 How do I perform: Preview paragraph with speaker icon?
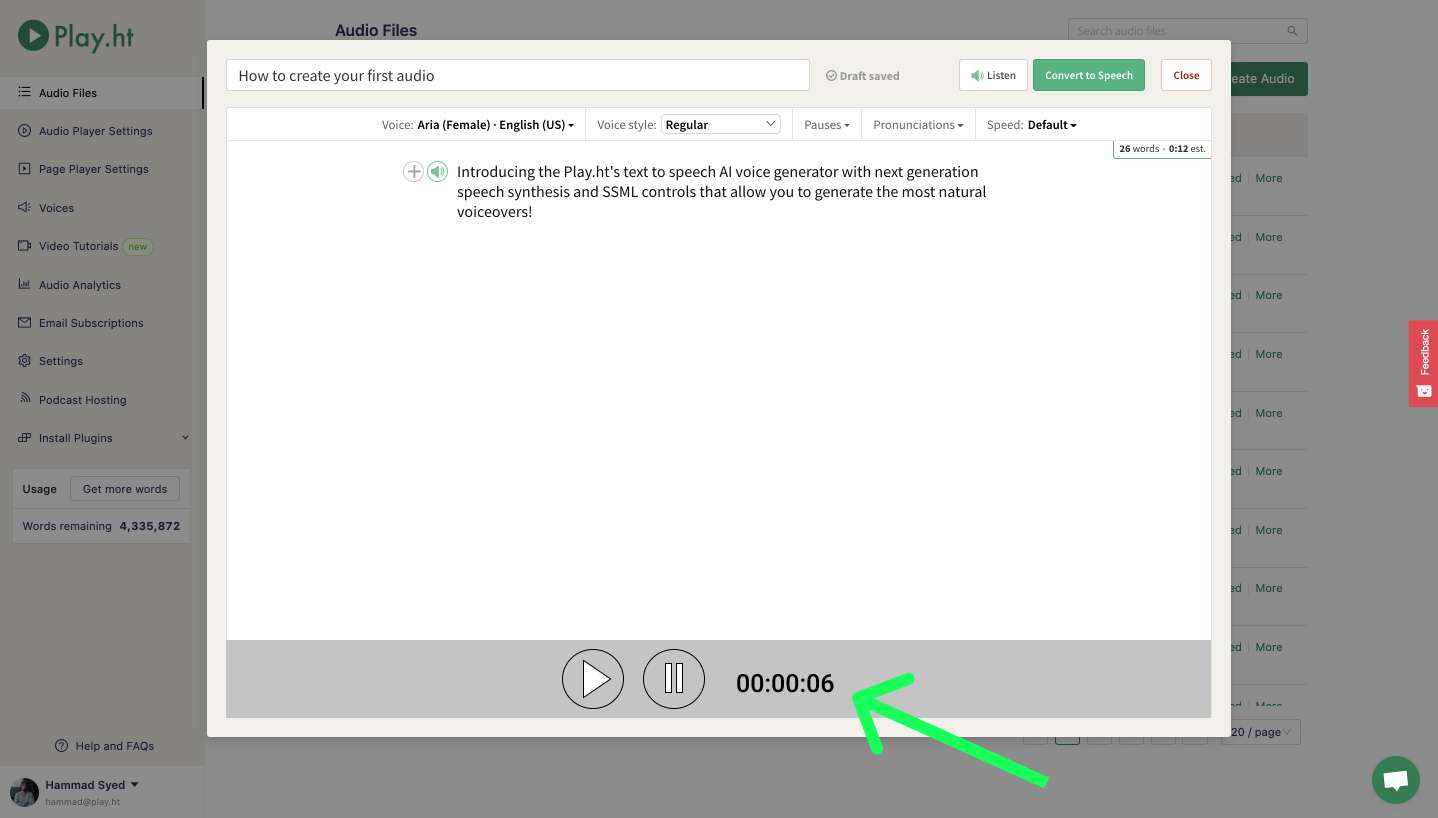coord(437,171)
